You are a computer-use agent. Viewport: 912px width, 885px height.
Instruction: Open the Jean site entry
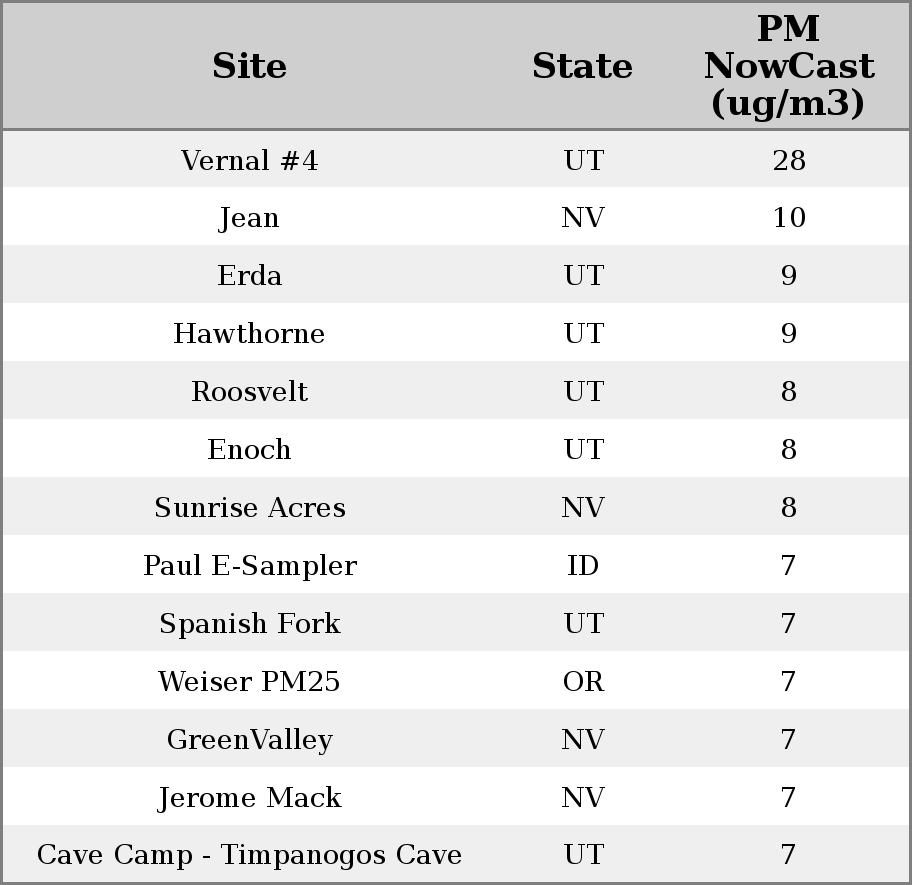(249, 218)
